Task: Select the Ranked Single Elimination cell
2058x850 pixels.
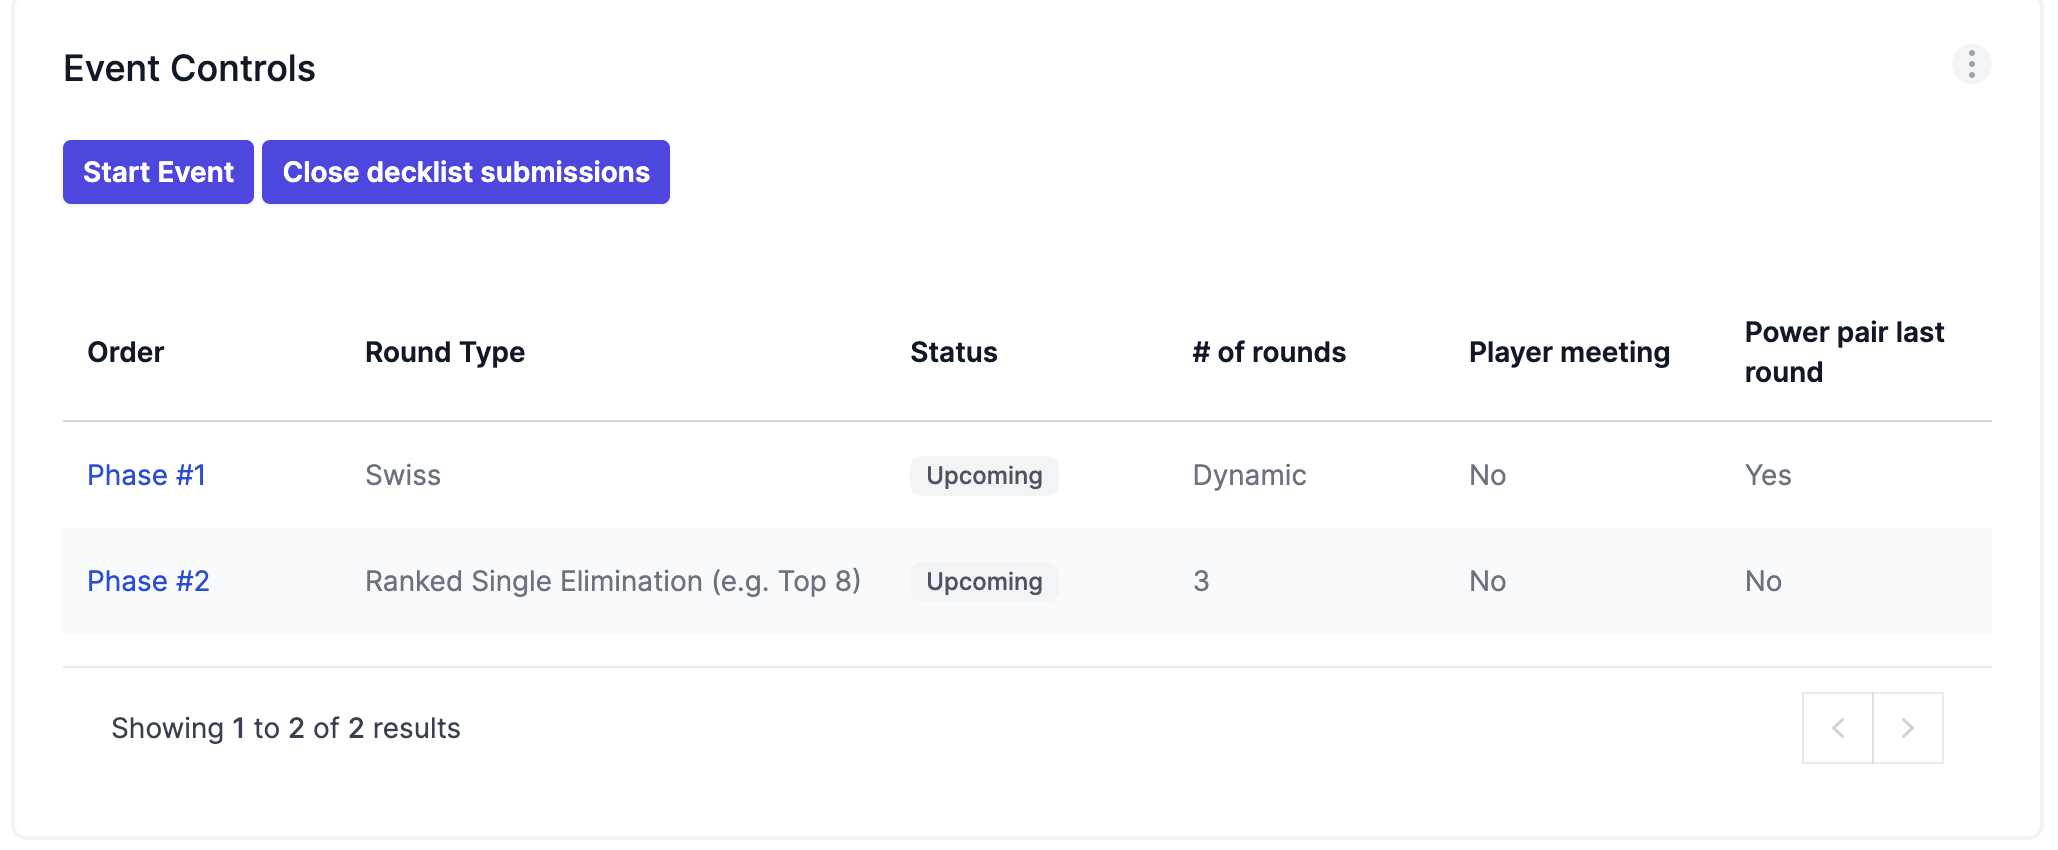Action: [612, 581]
